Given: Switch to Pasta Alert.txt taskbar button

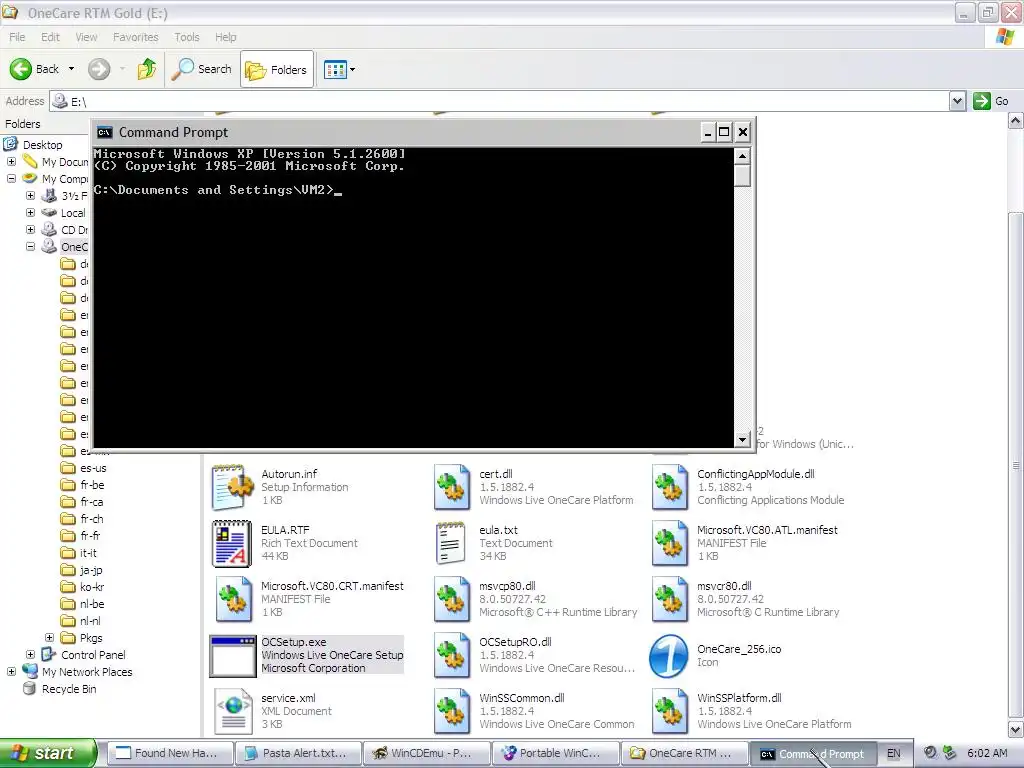Looking at the screenshot, I should pyautogui.click(x=298, y=754).
